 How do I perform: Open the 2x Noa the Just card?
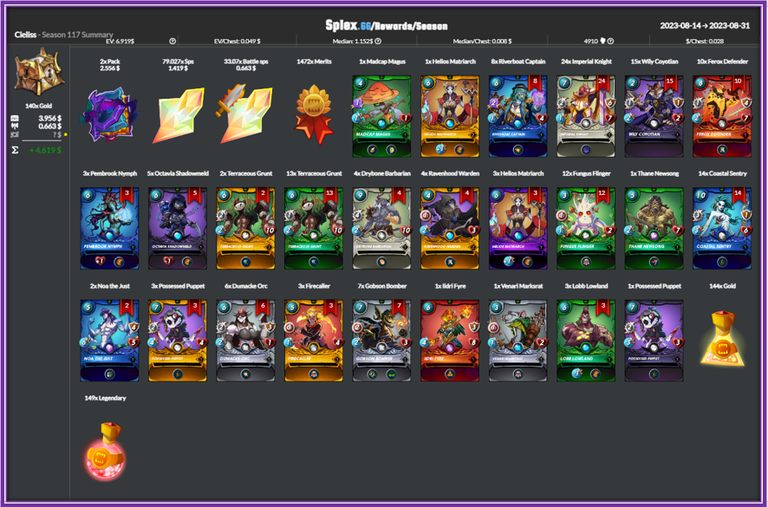click(x=109, y=340)
